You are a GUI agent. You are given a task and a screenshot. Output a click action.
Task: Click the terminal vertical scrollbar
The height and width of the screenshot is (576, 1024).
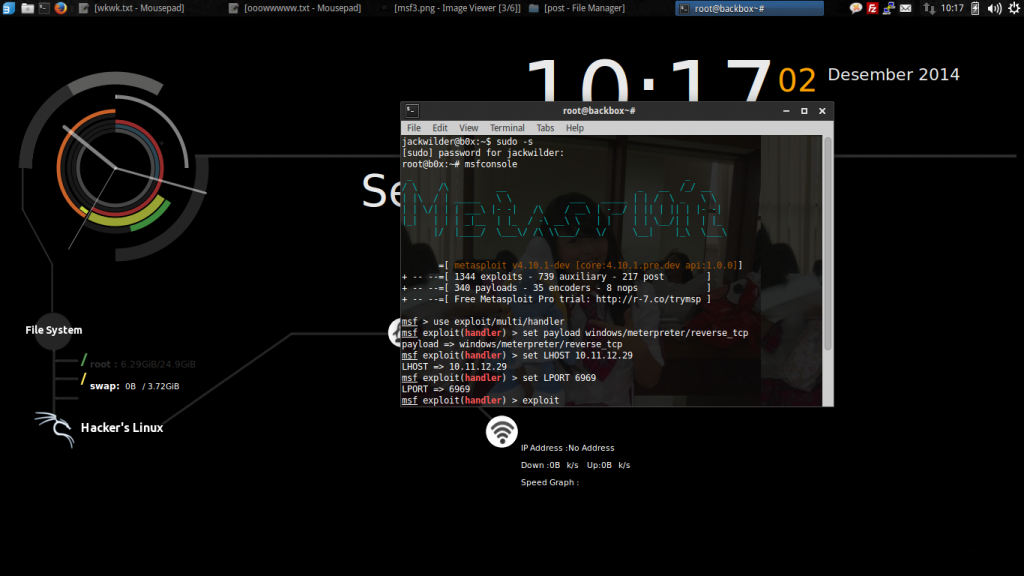pyautogui.click(x=827, y=244)
